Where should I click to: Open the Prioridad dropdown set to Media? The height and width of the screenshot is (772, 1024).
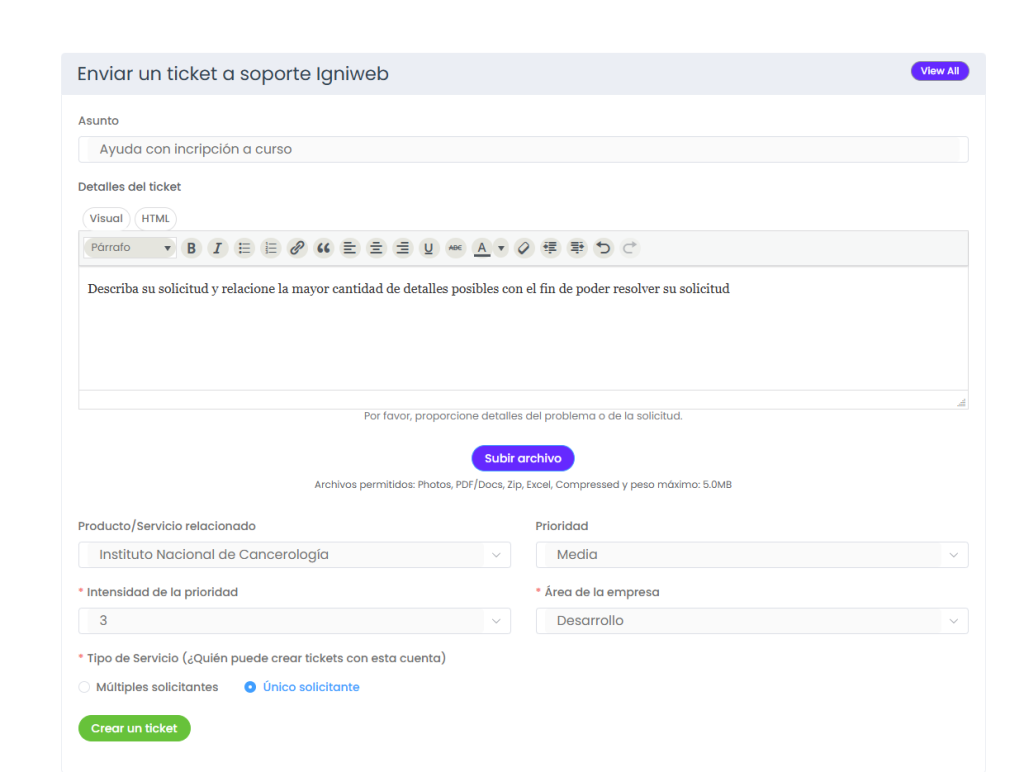click(752, 555)
